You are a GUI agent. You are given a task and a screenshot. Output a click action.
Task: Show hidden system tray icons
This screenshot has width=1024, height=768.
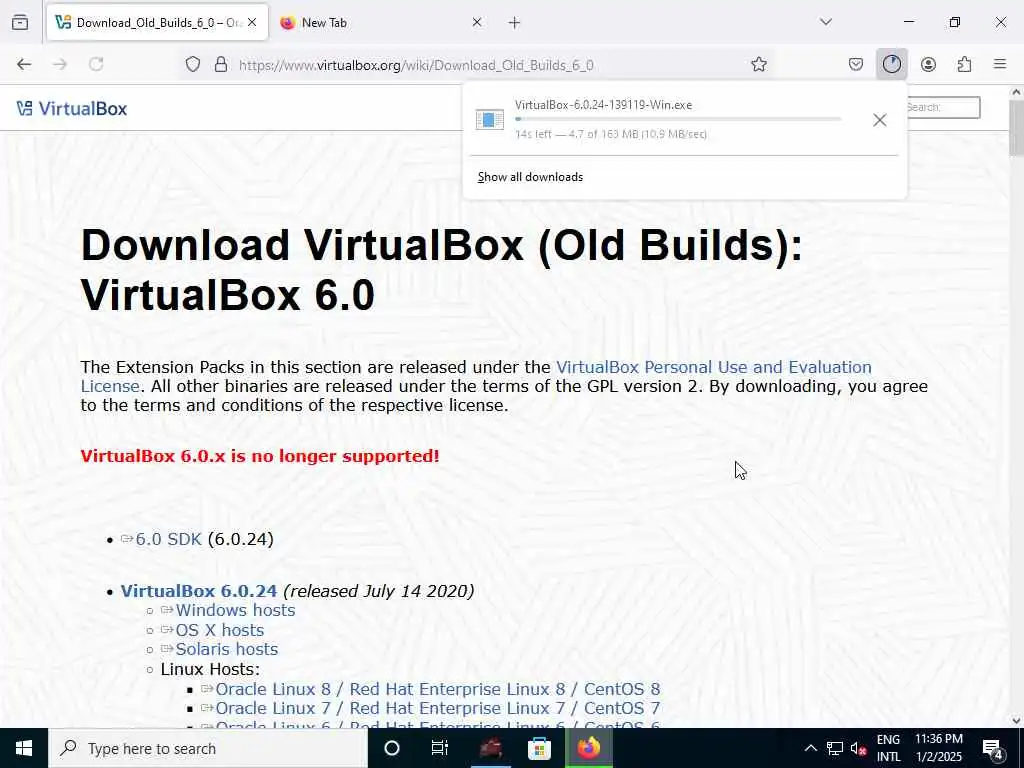click(810, 748)
